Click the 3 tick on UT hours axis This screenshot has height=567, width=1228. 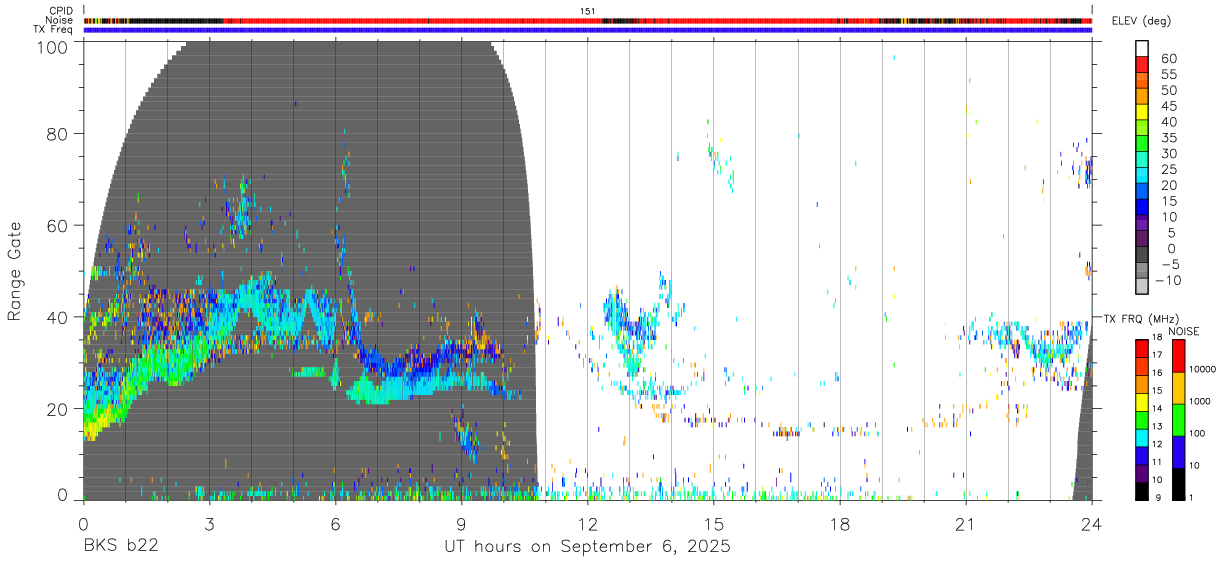[209, 524]
